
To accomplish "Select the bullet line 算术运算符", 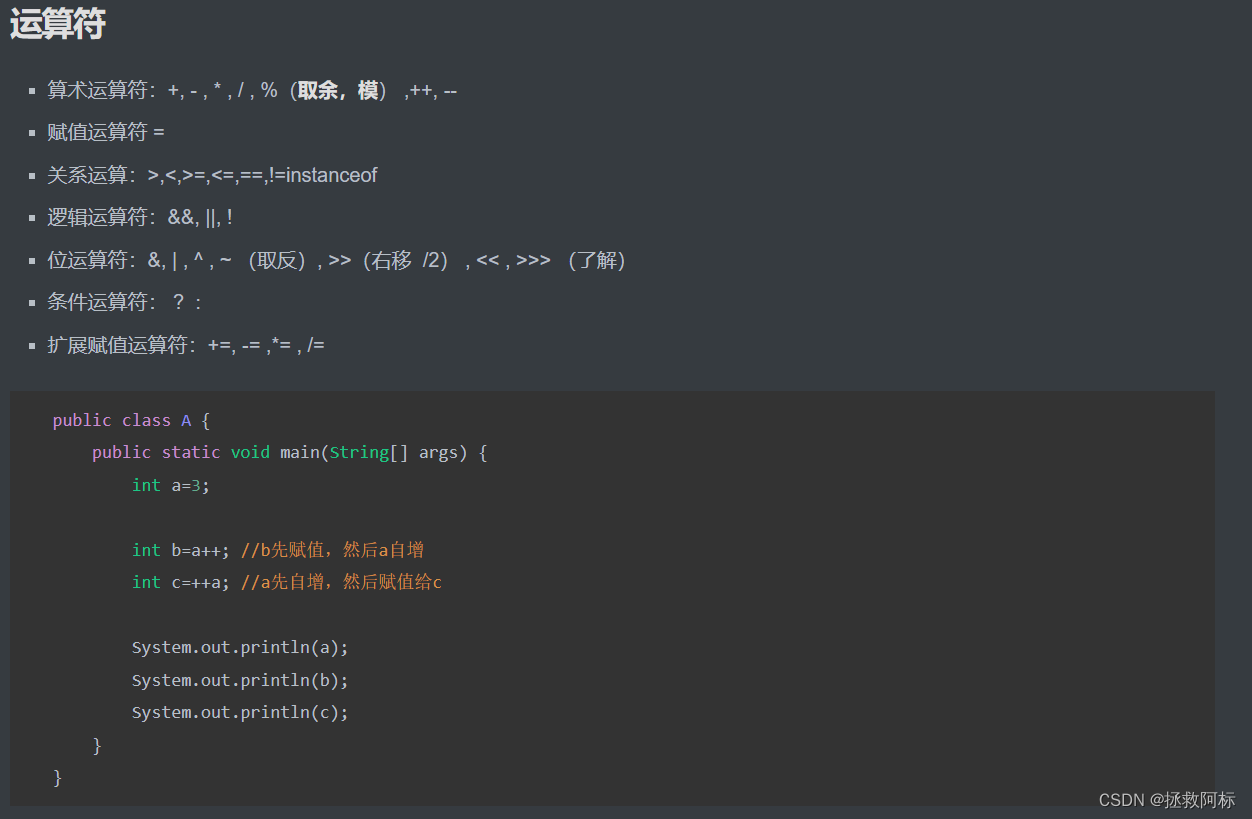I will (x=252, y=90).
